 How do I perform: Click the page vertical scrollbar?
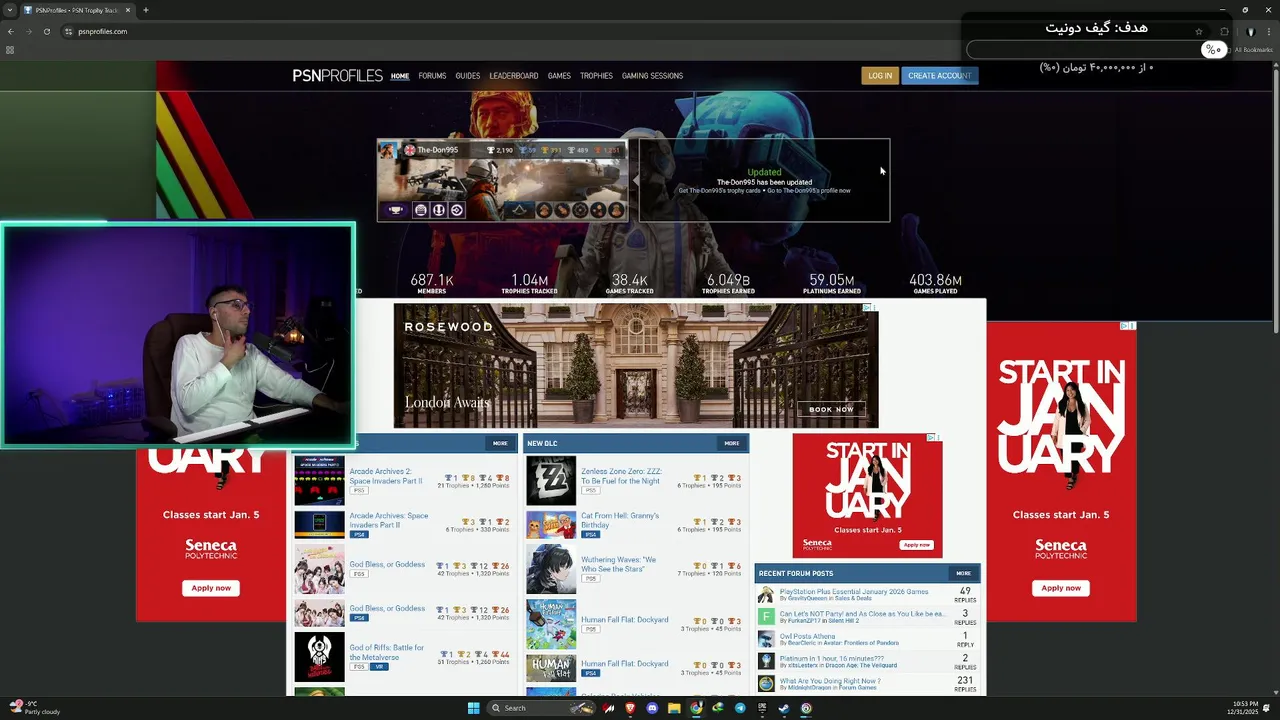(x=1275, y=200)
